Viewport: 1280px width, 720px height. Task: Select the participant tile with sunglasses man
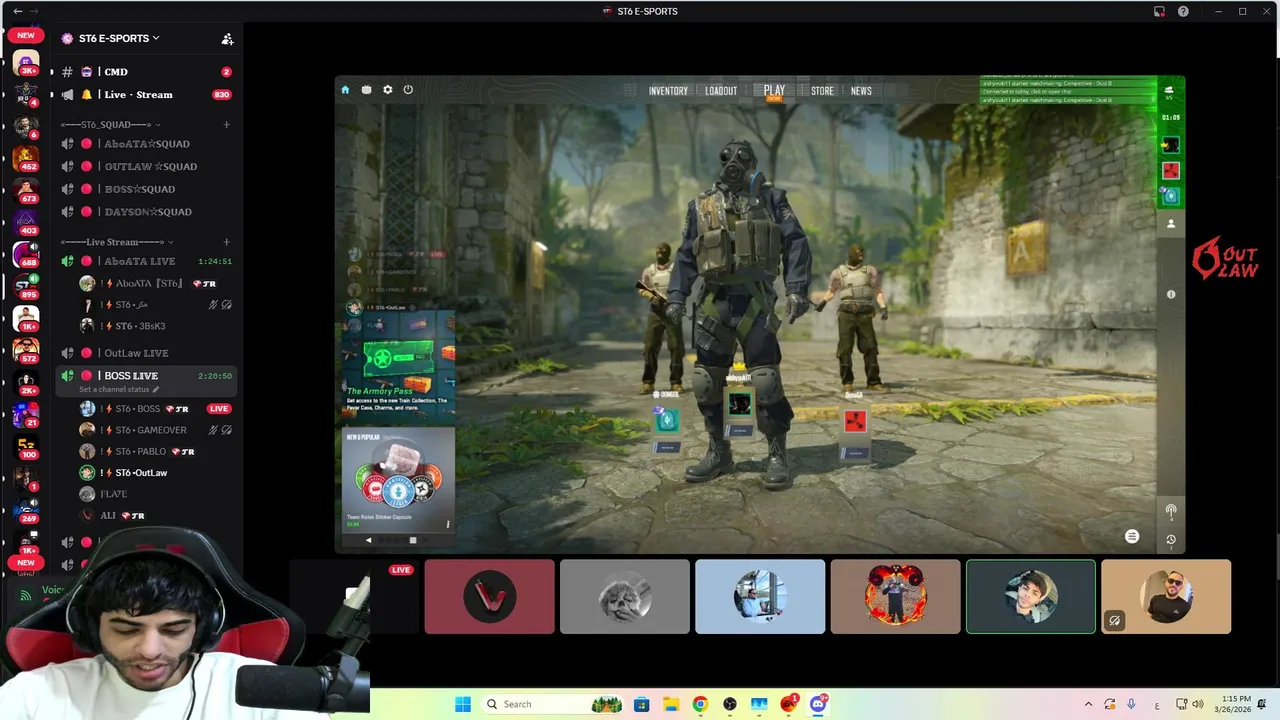(x=1166, y=597)
